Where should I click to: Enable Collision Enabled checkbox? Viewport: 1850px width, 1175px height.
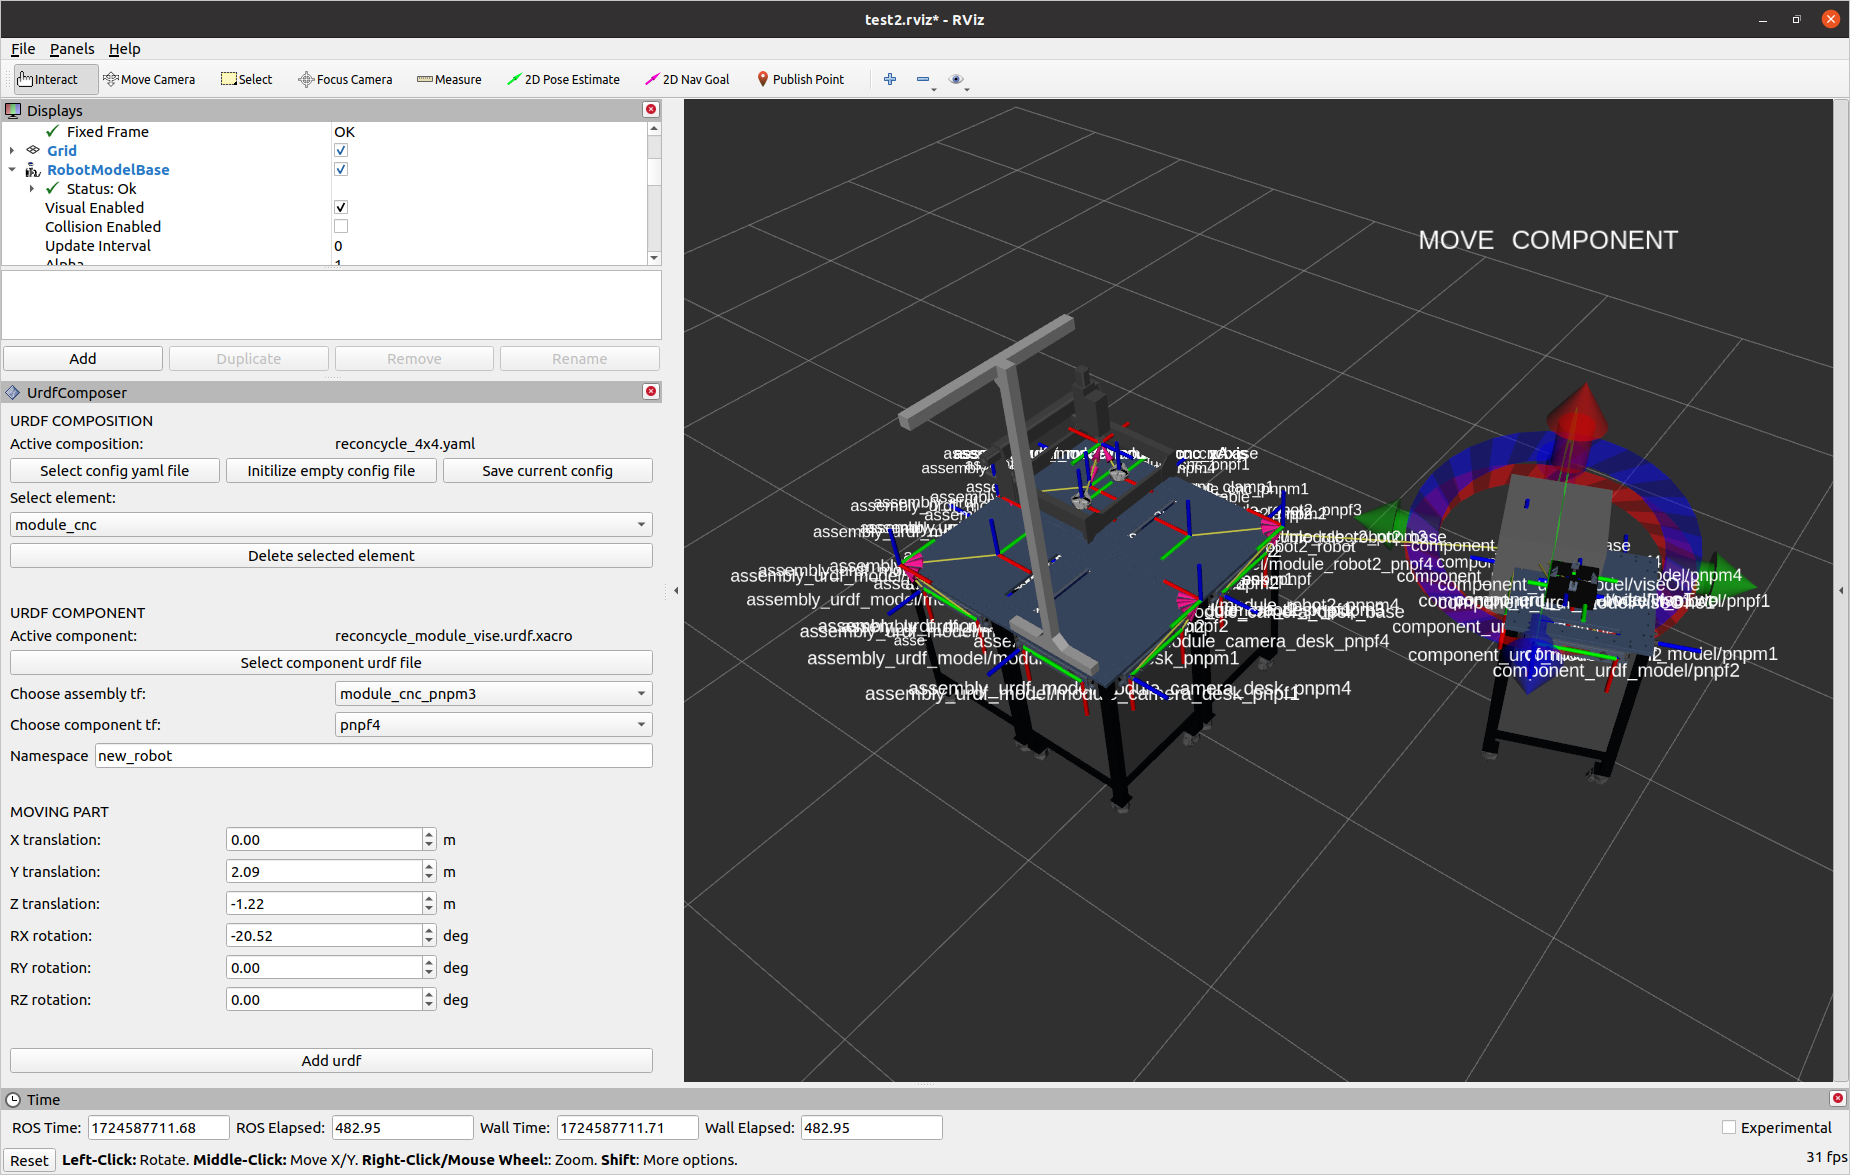[x=341, y=226]
